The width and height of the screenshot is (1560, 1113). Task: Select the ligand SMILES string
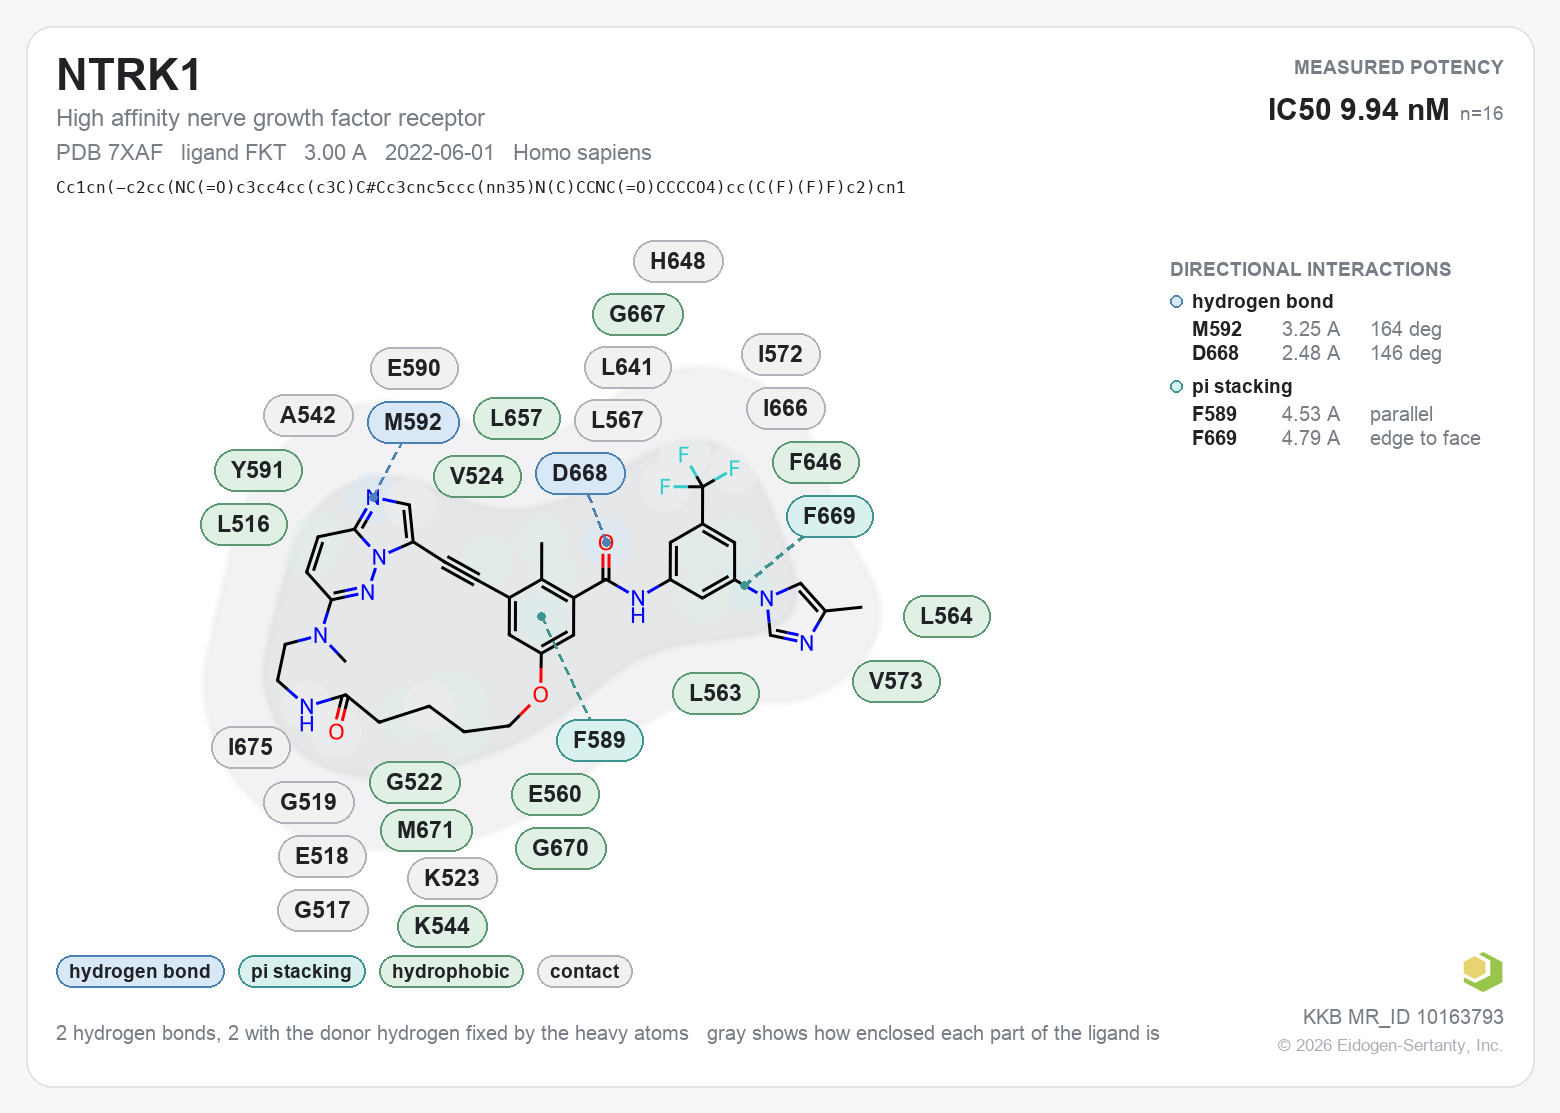point(481,187)
